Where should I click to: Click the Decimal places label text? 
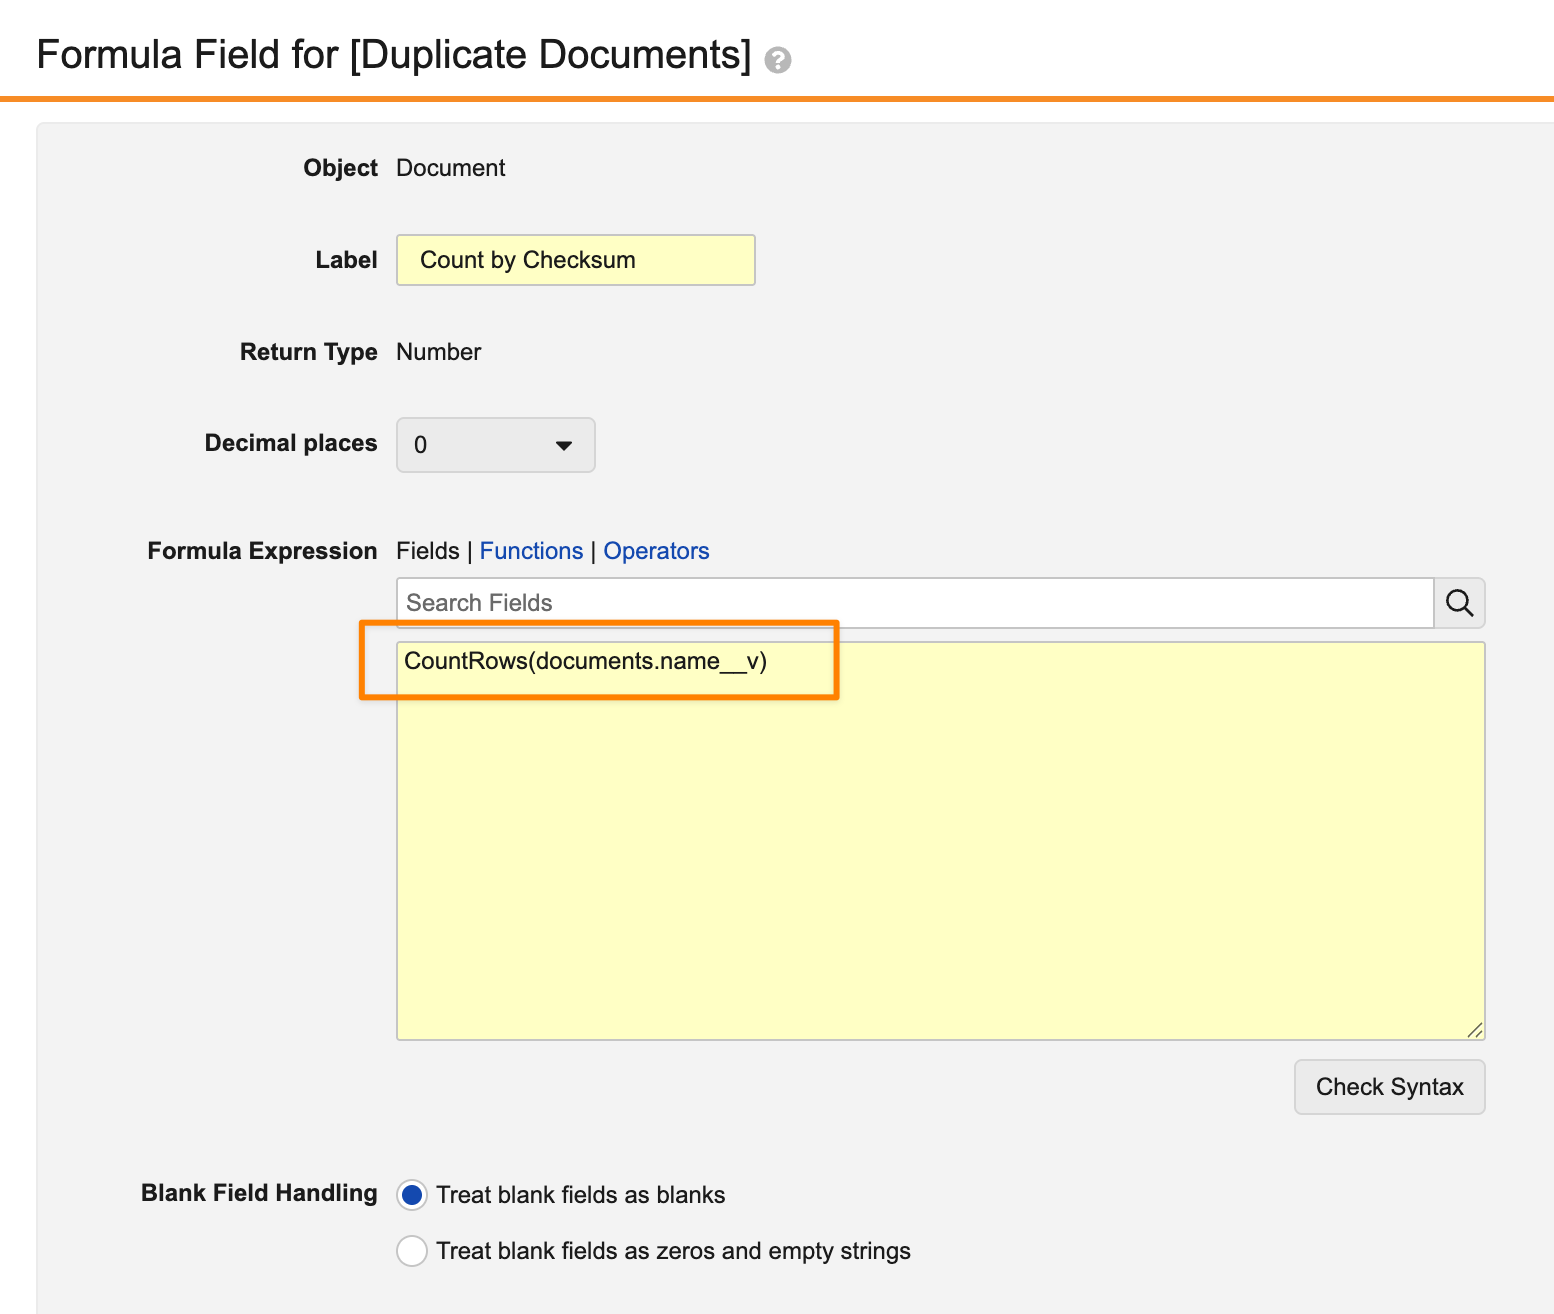click(x=290, y=443)
